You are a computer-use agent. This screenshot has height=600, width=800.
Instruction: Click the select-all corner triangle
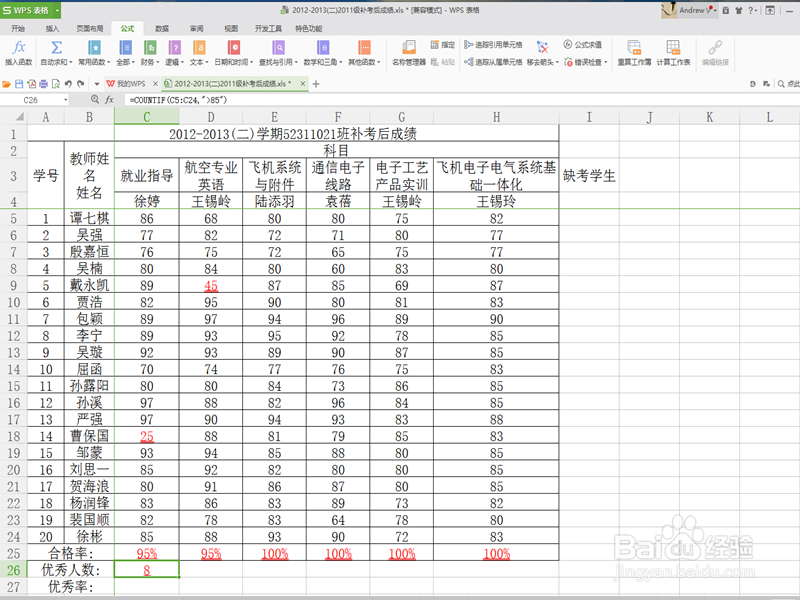(19, 117)
